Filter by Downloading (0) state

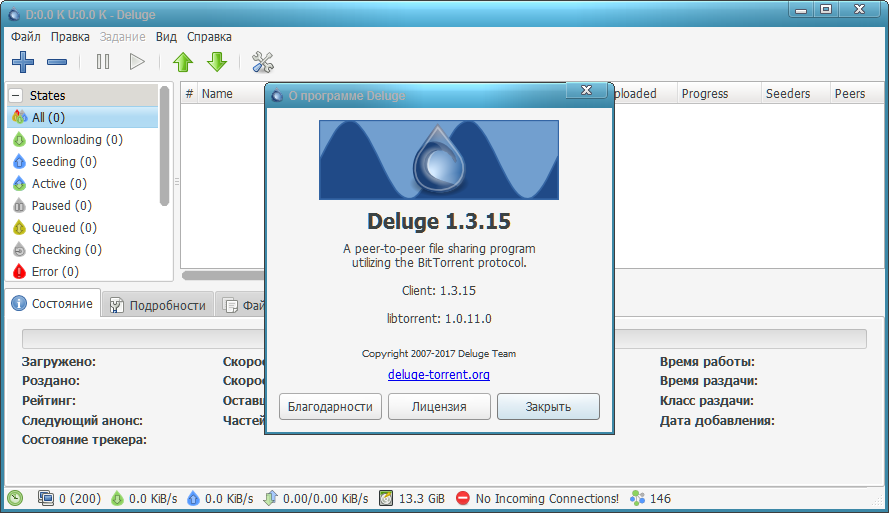click(x=83, y=139)
